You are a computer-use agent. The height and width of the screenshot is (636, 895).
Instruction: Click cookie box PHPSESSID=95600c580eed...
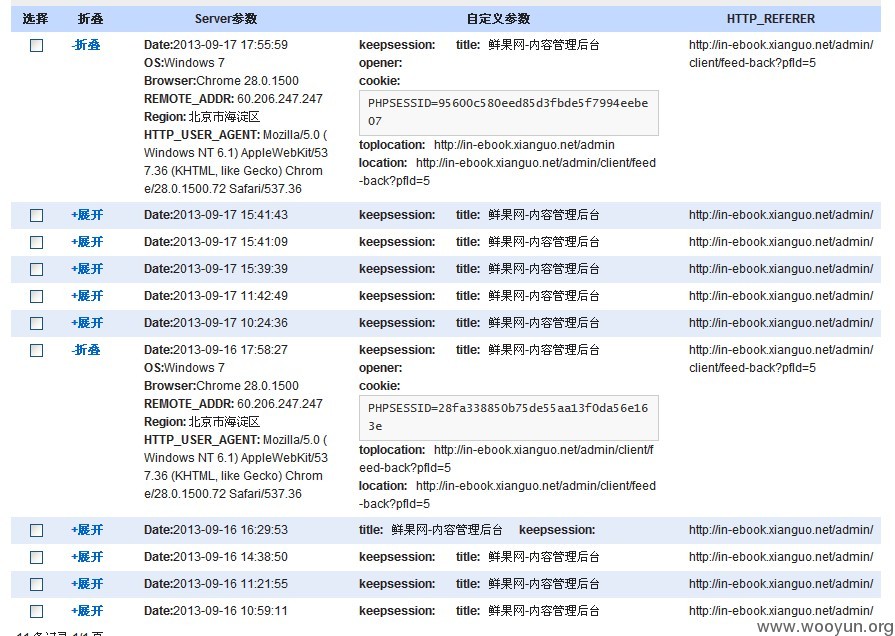point(509,112)
